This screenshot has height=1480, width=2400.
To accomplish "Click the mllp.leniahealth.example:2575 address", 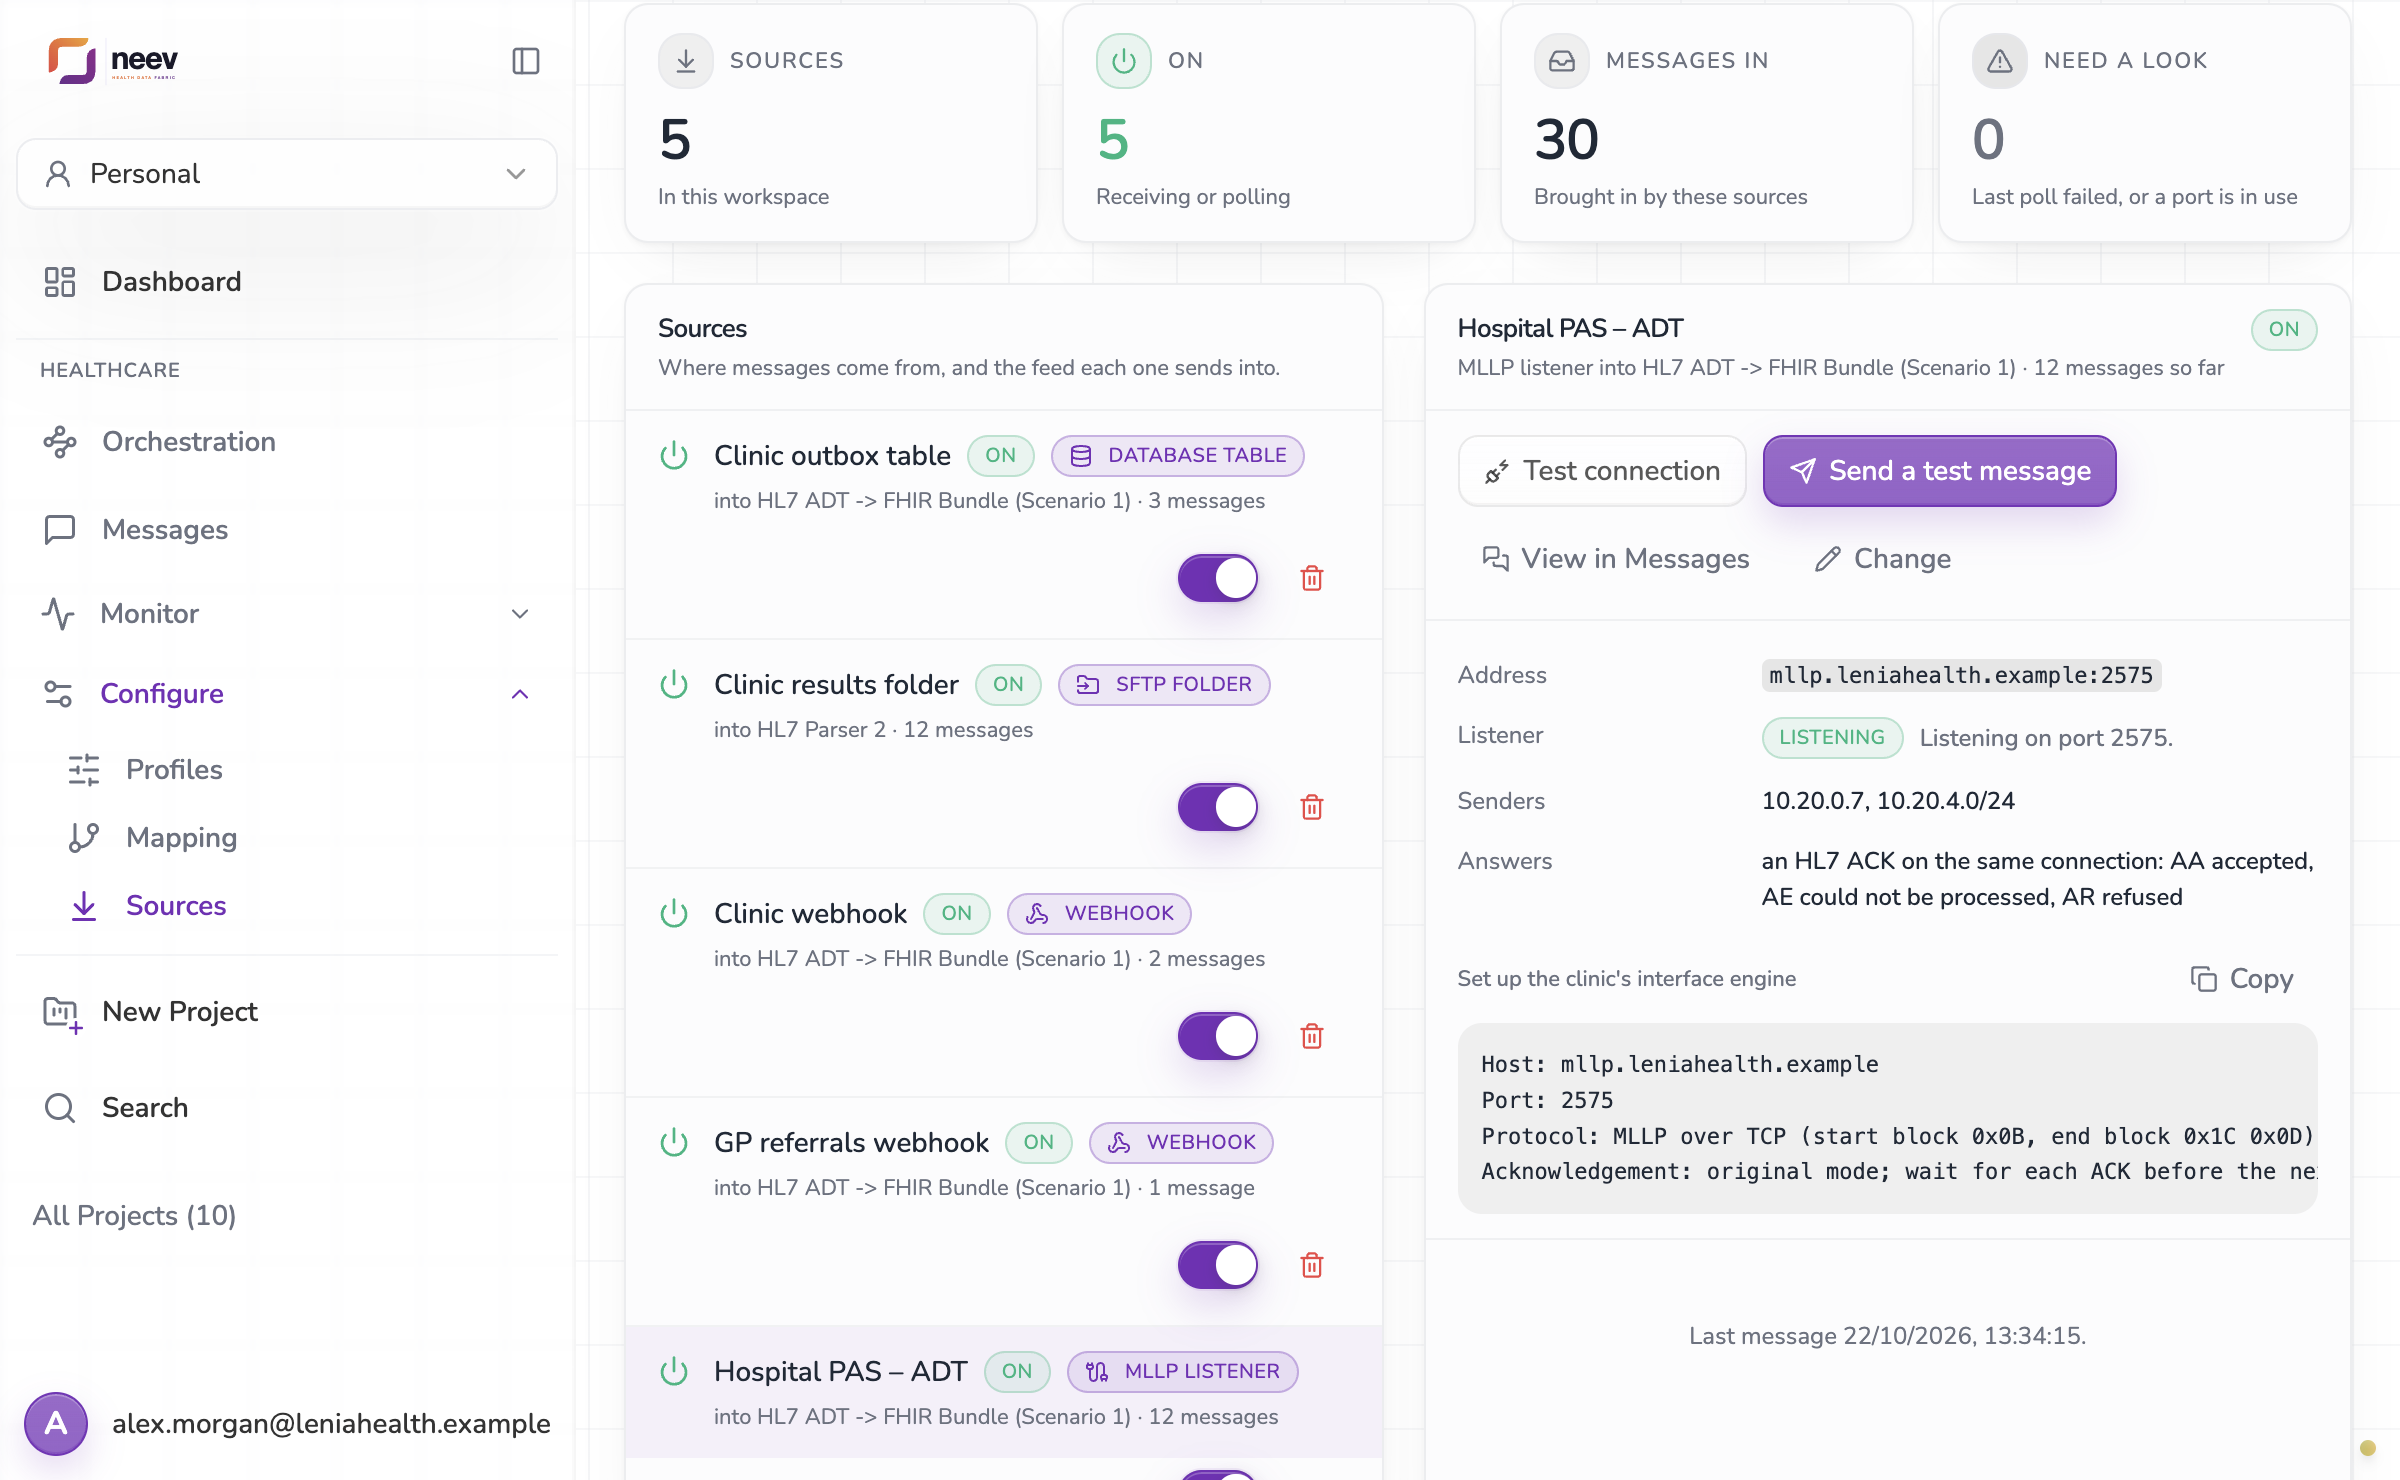I will 1961,676.
